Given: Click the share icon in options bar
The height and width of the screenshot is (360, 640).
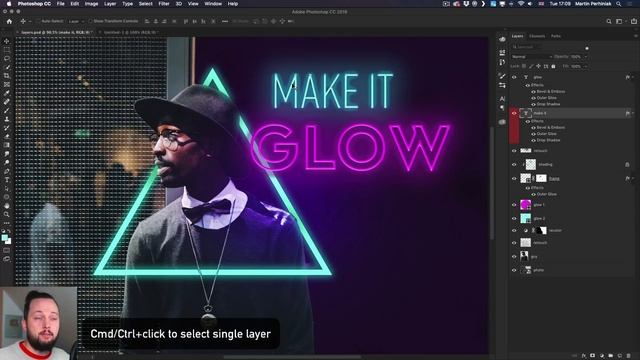Looking at the screenshot, I should 634,21.
